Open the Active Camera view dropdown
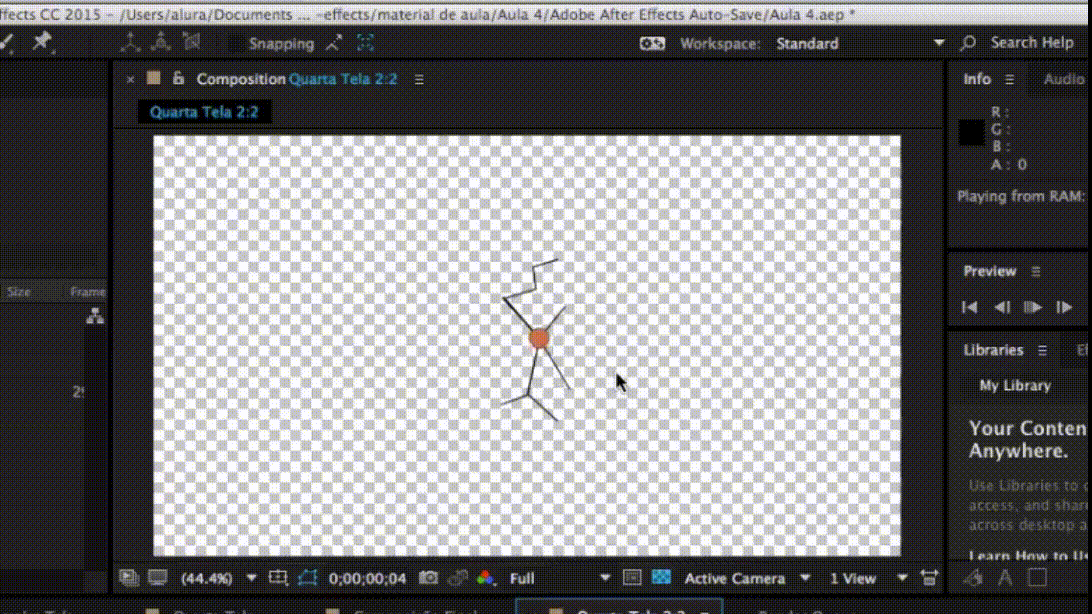This screenshot has height=614, width=1092. [746, 578]
